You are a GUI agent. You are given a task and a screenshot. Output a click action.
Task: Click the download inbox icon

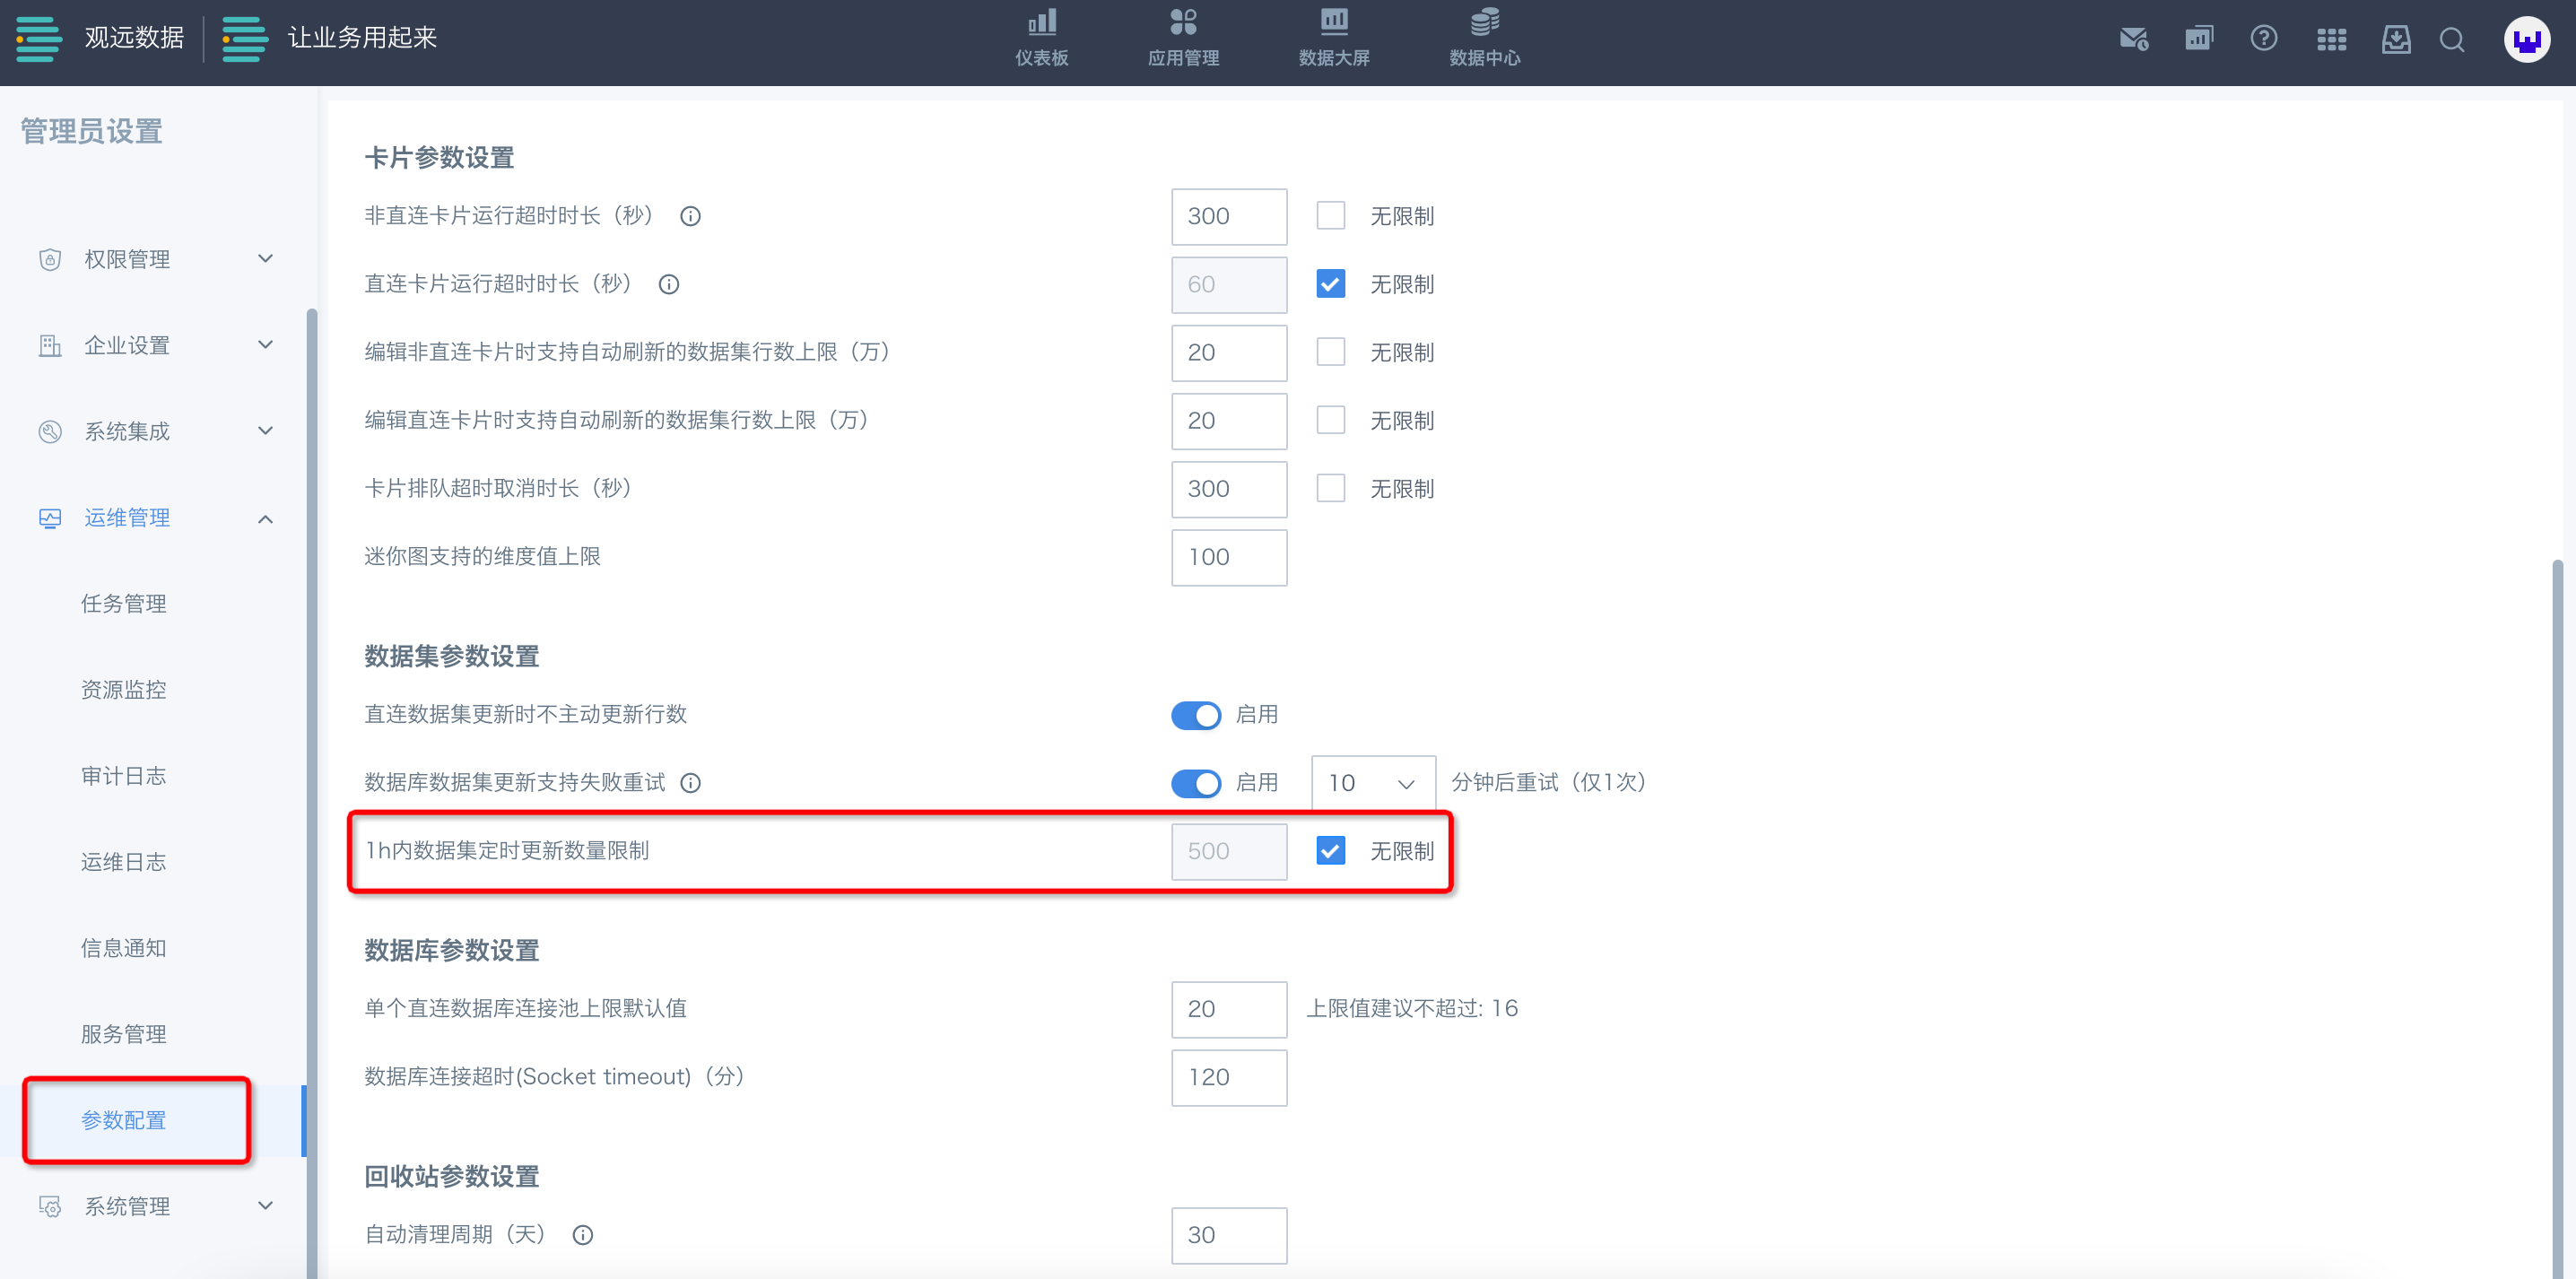2395,39
